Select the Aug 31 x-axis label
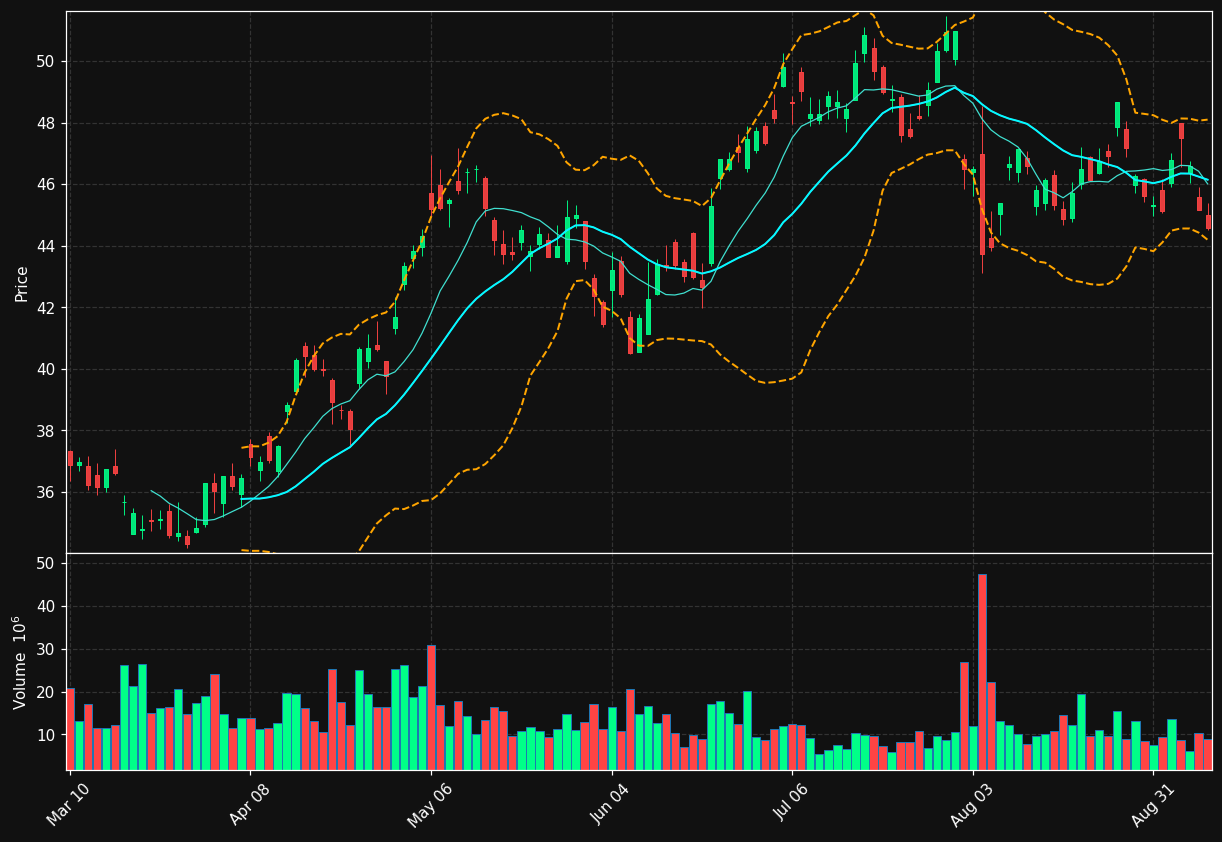 [1152, 804]
